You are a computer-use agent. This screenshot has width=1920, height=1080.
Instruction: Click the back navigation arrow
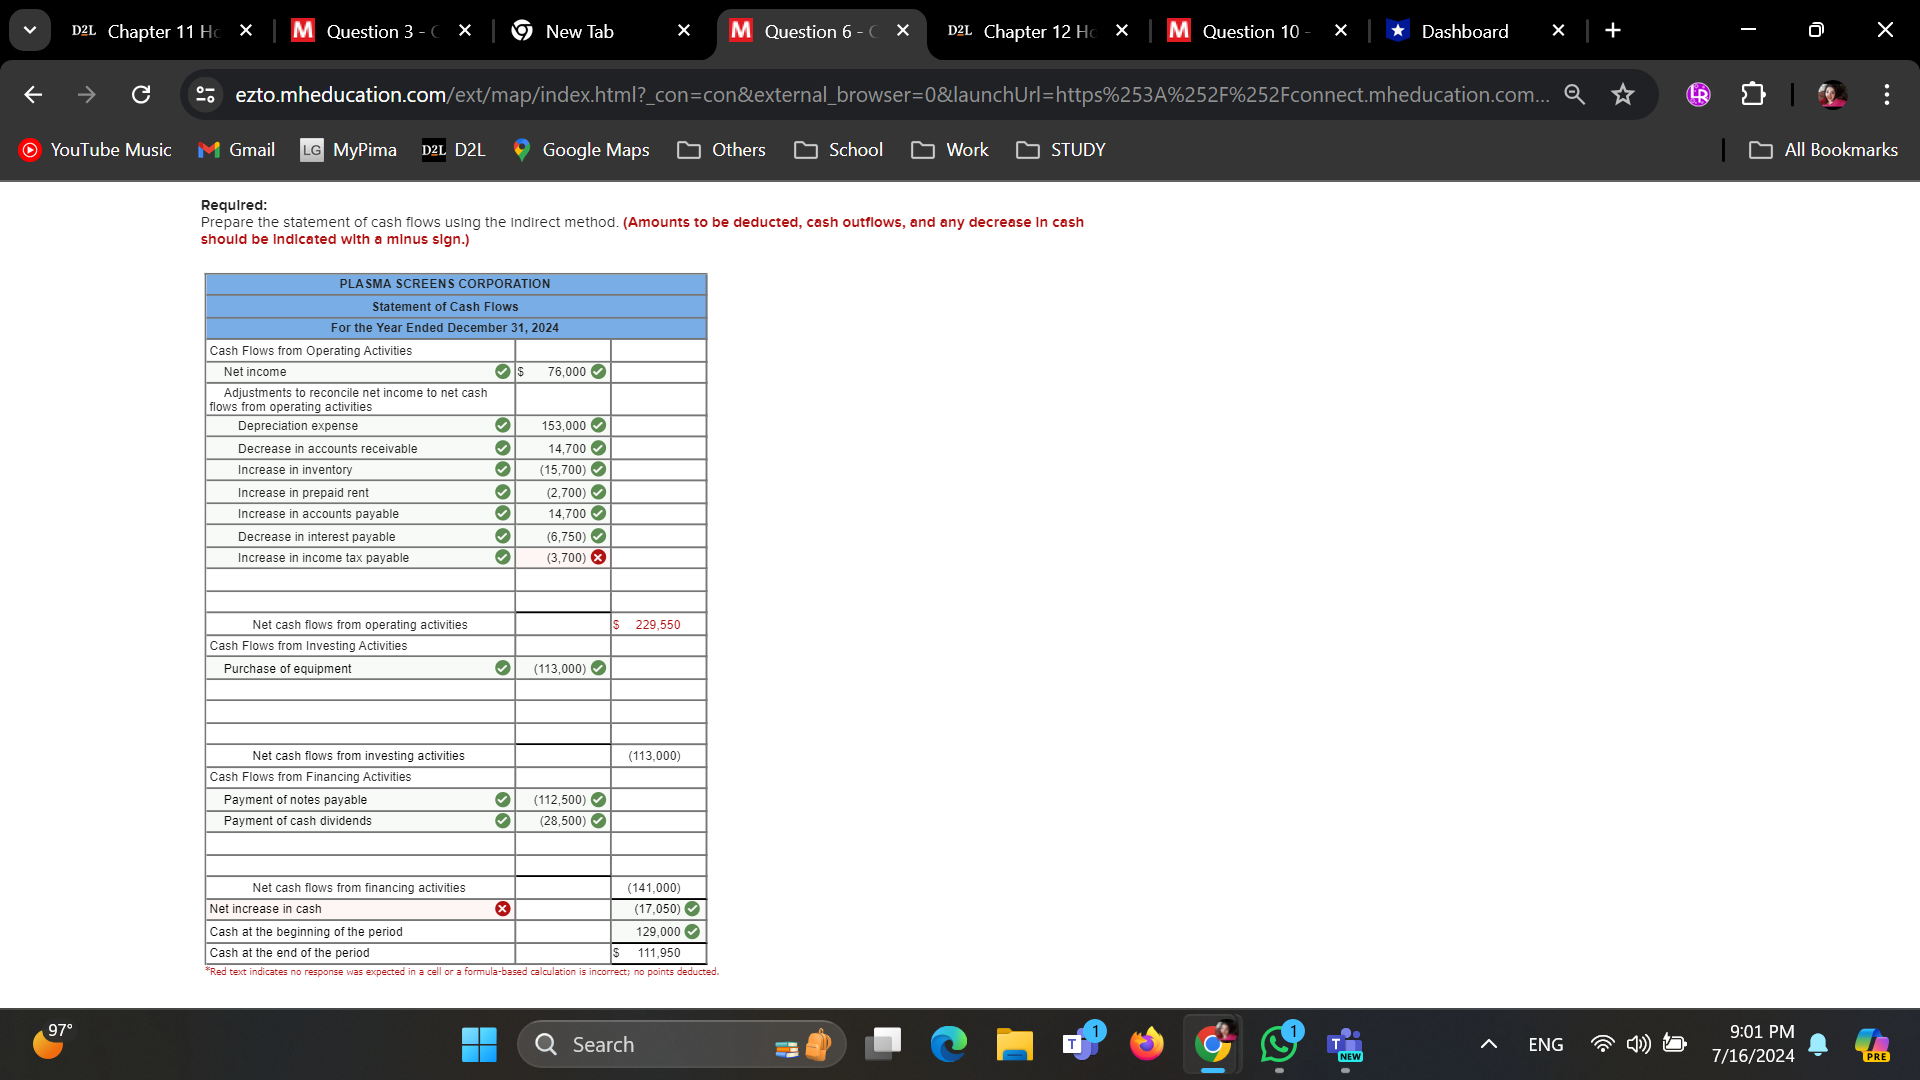coord(33,94)
